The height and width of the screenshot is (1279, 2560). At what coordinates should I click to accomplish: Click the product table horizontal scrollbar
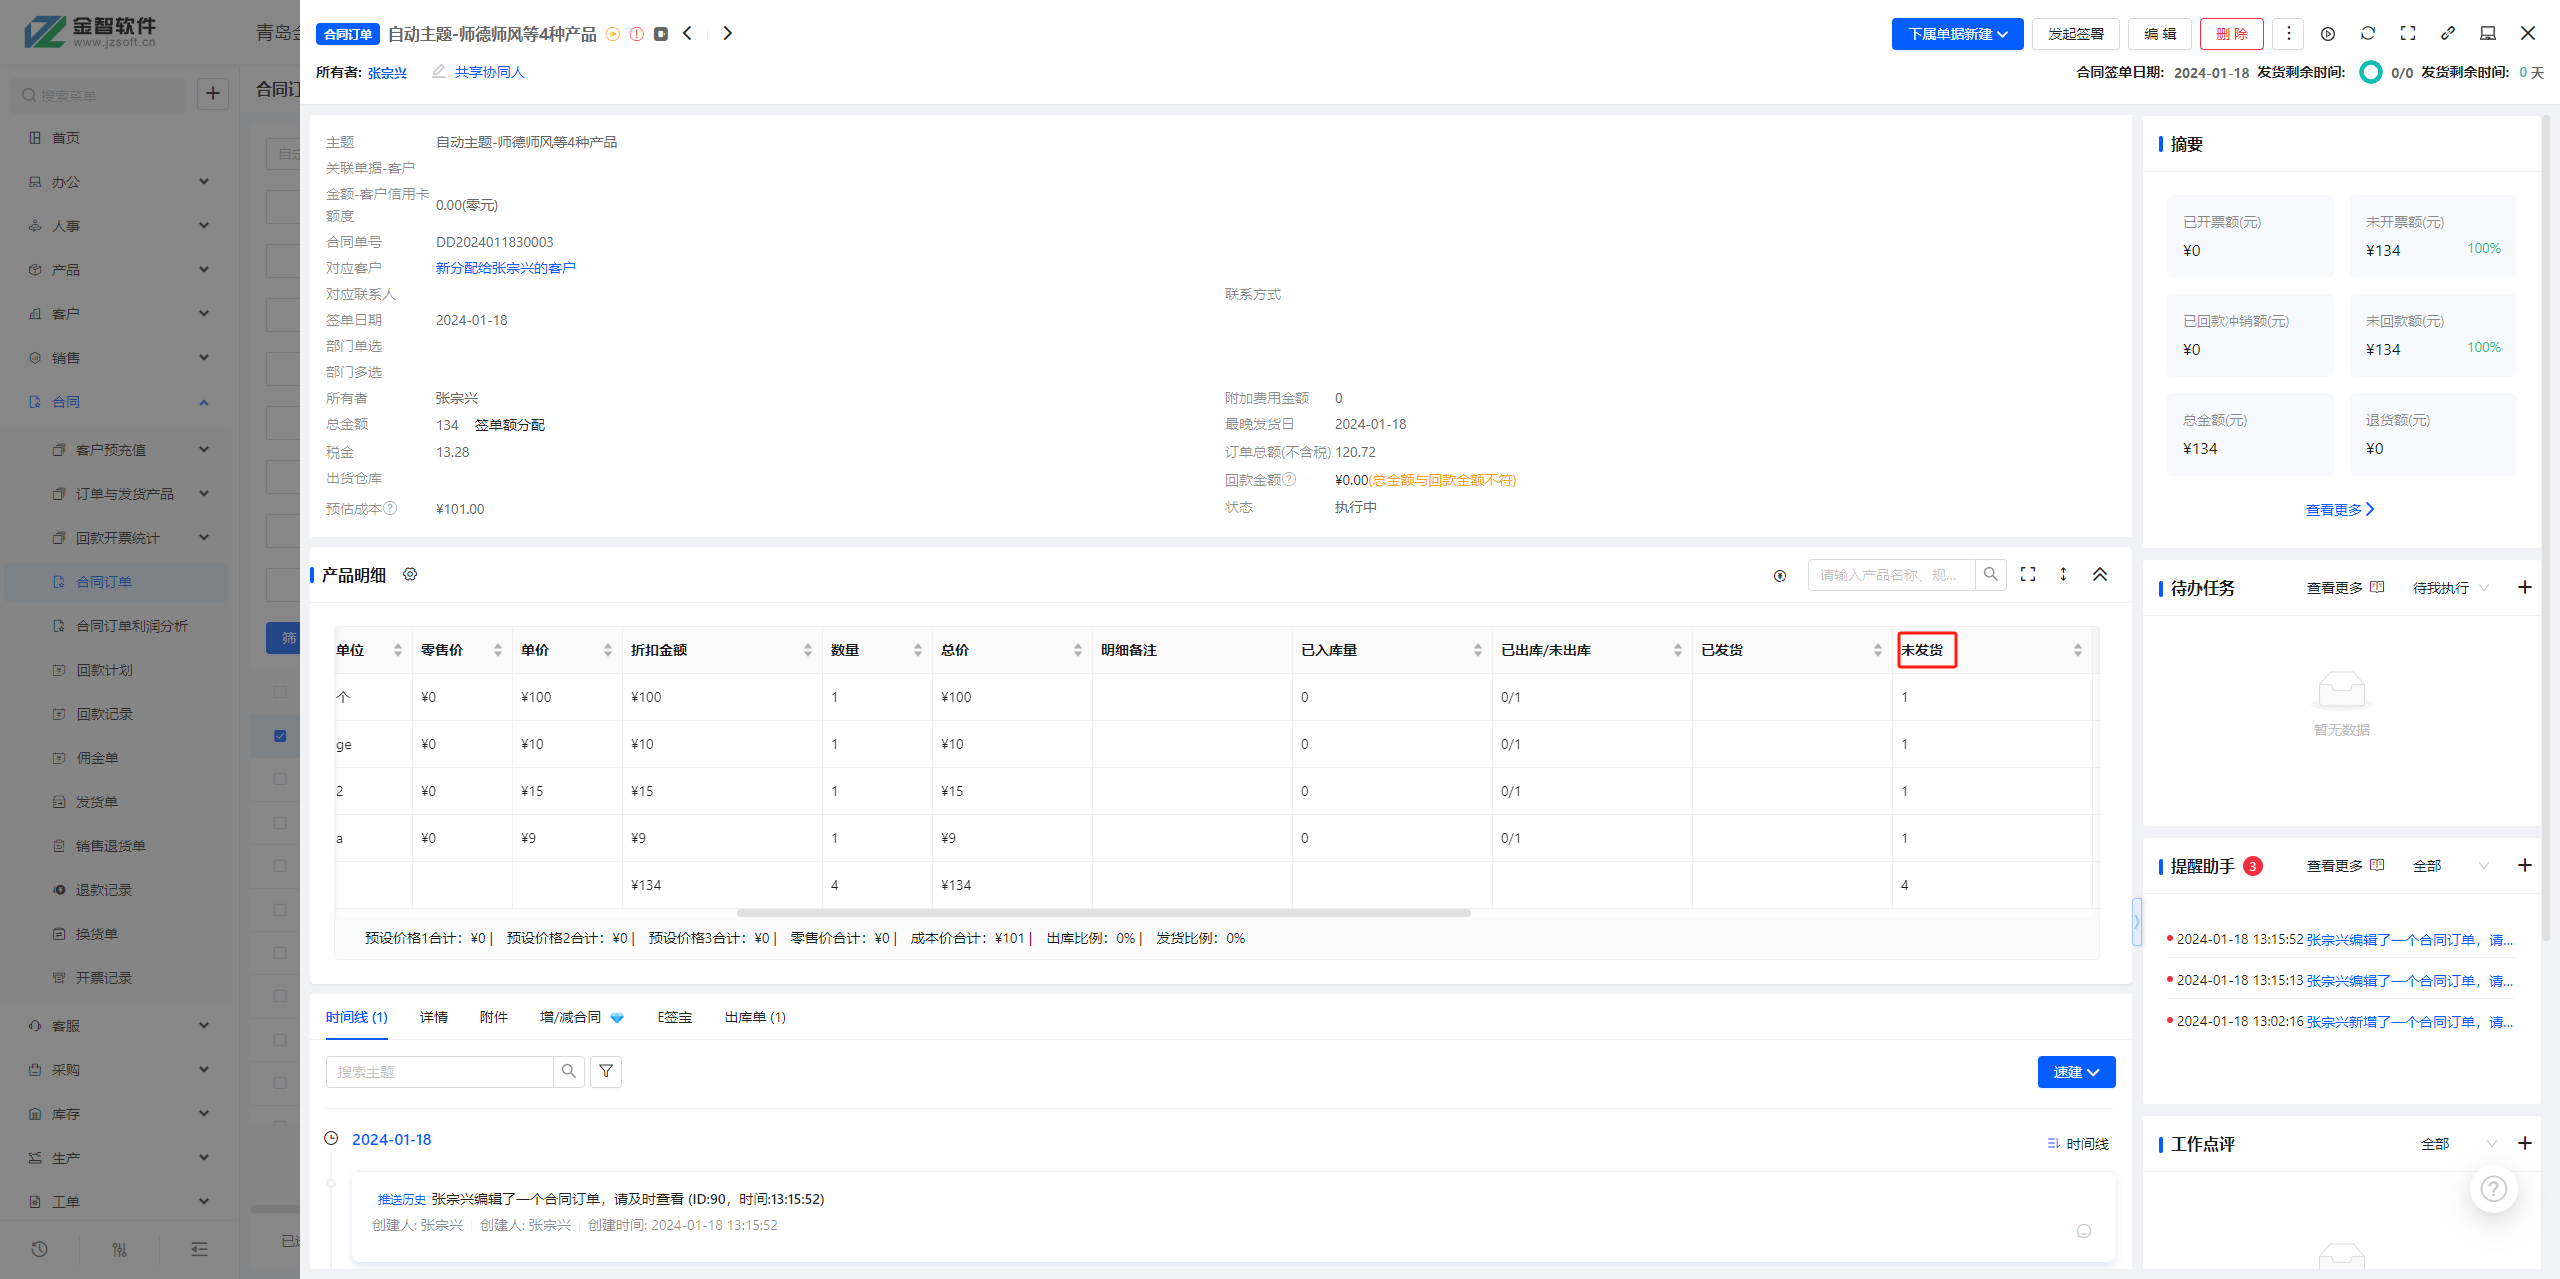coord(1103,913)
